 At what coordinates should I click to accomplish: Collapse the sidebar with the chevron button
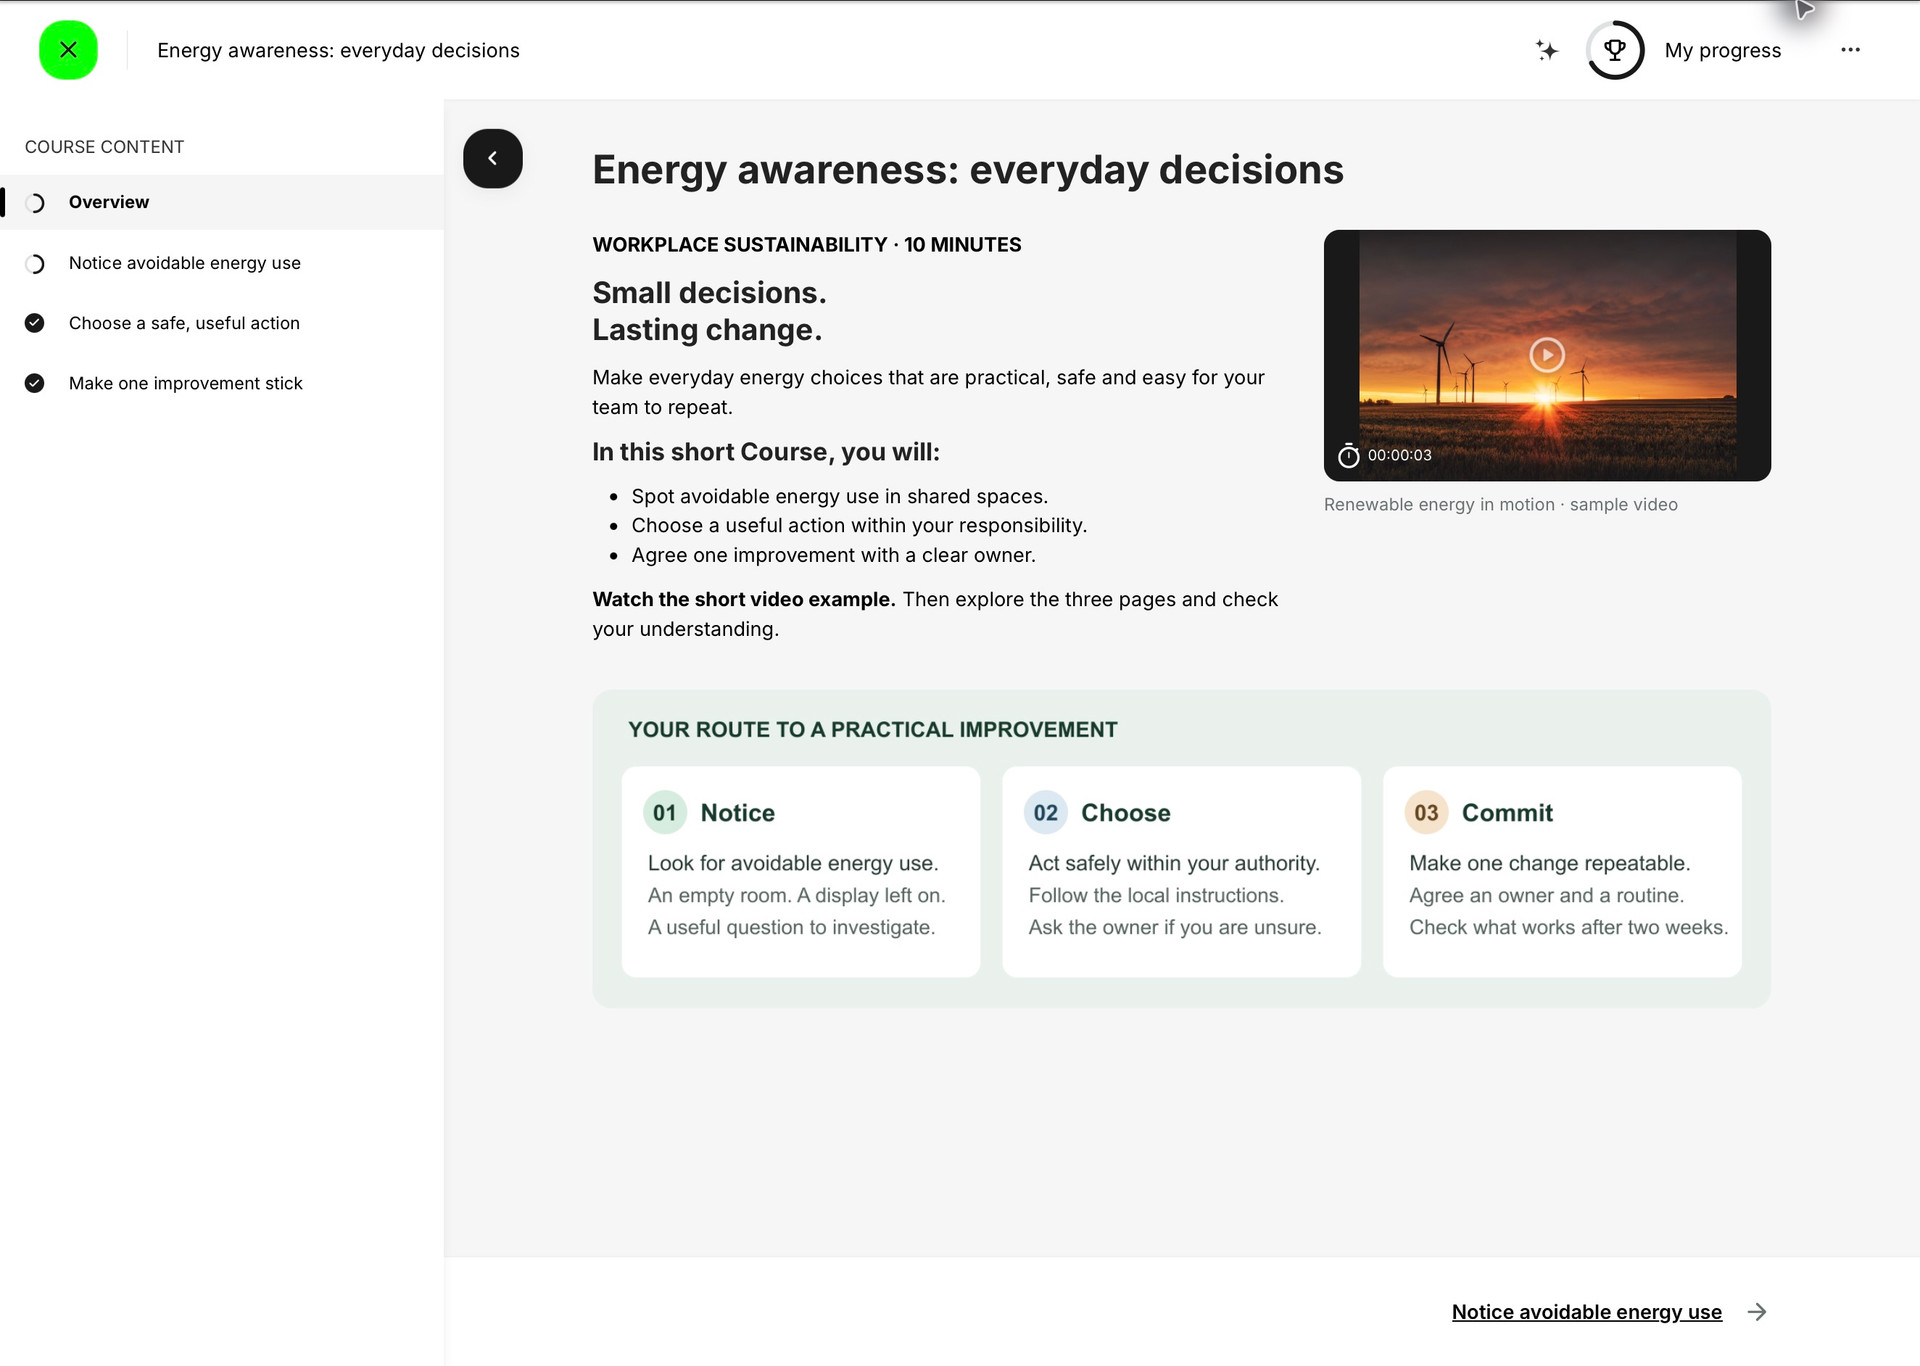(493, 158)
